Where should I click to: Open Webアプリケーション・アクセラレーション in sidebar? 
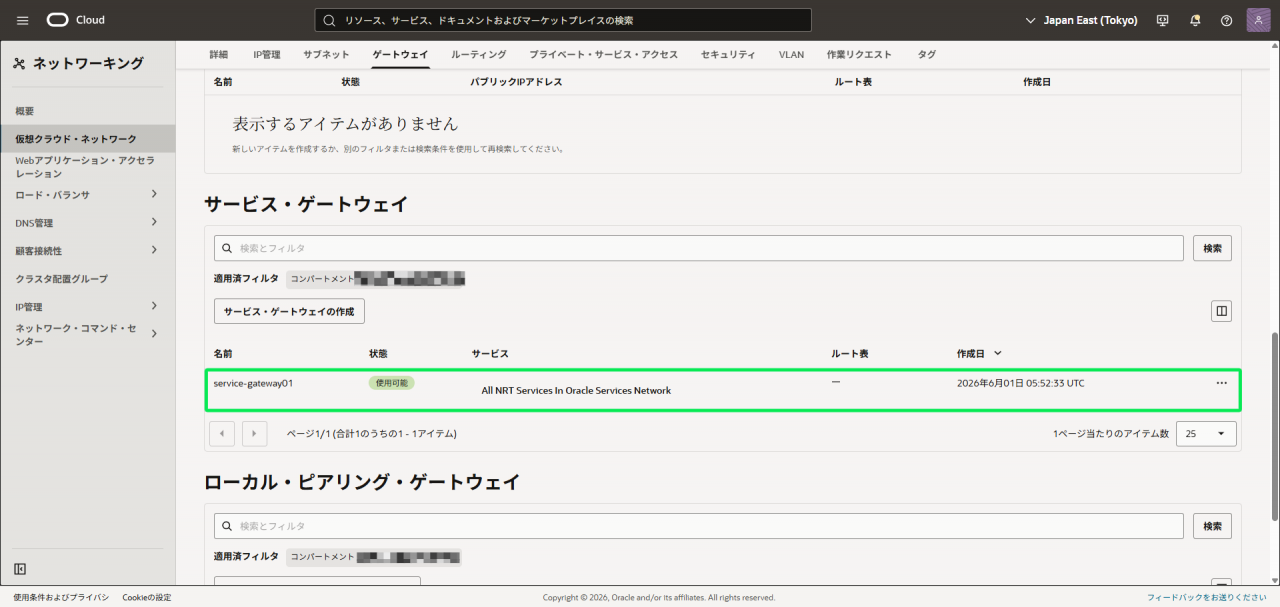click(x=85, y=166)
